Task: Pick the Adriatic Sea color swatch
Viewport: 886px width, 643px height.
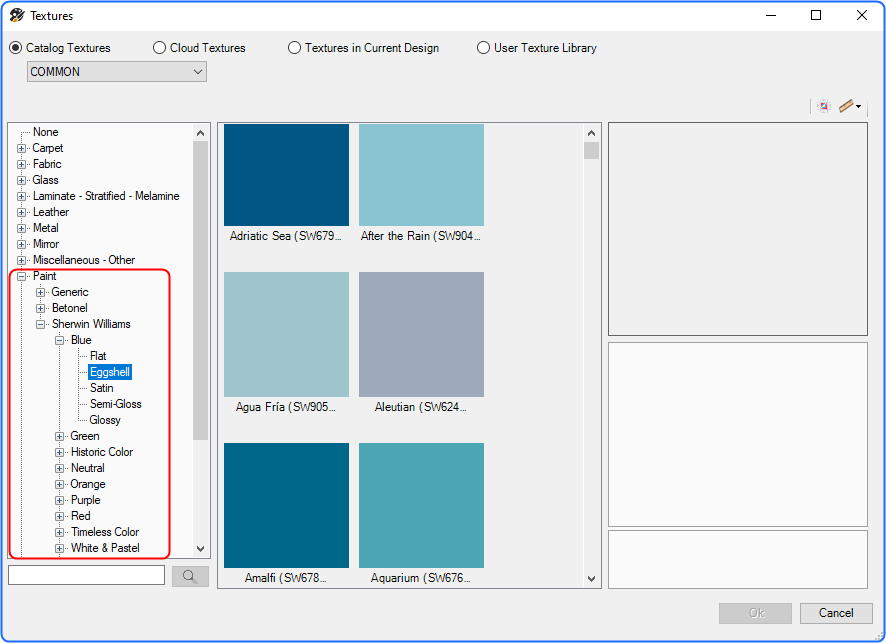Action: (x=286, y=175)
